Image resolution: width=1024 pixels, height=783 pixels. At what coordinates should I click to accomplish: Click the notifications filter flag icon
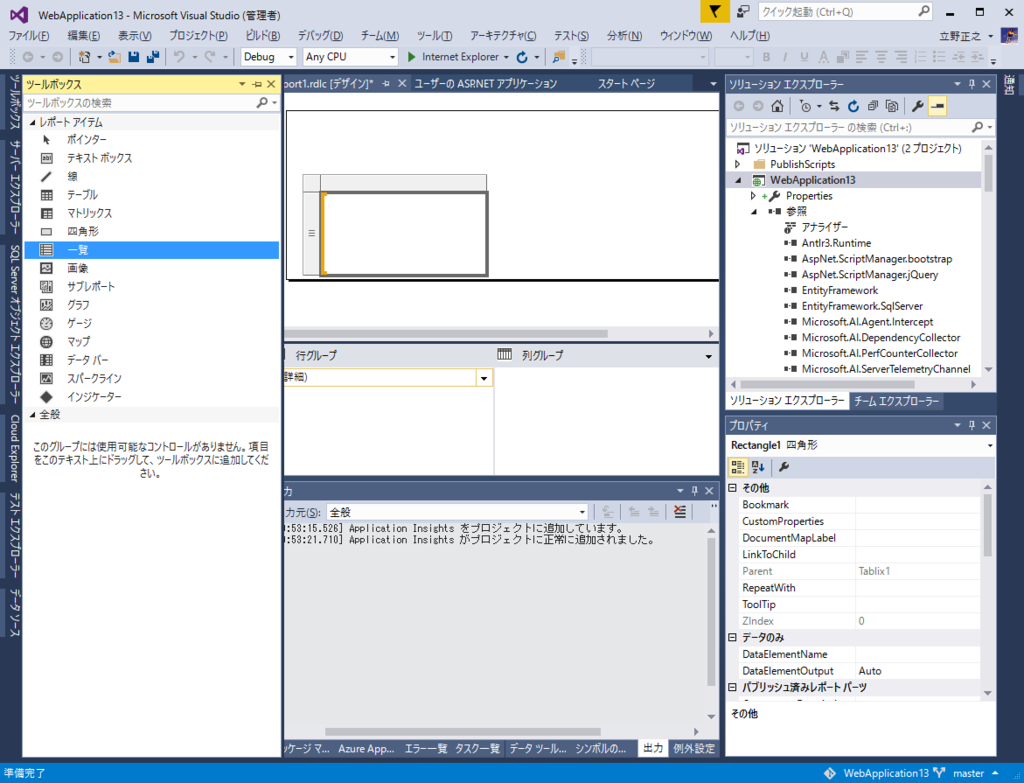[715, 12]
